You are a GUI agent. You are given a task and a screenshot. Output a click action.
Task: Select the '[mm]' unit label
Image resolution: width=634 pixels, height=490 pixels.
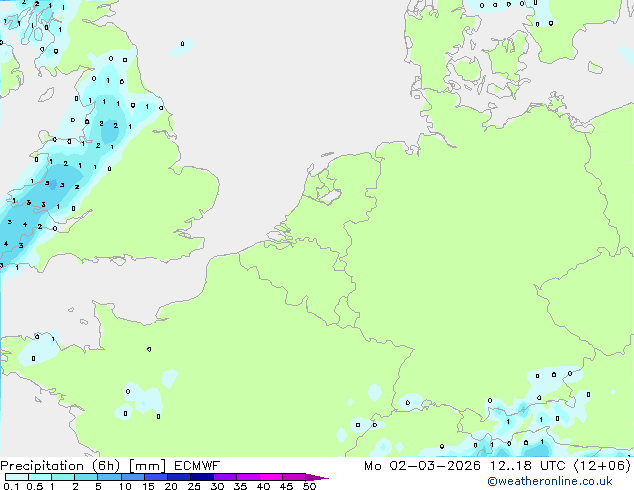tap(147, 466)
